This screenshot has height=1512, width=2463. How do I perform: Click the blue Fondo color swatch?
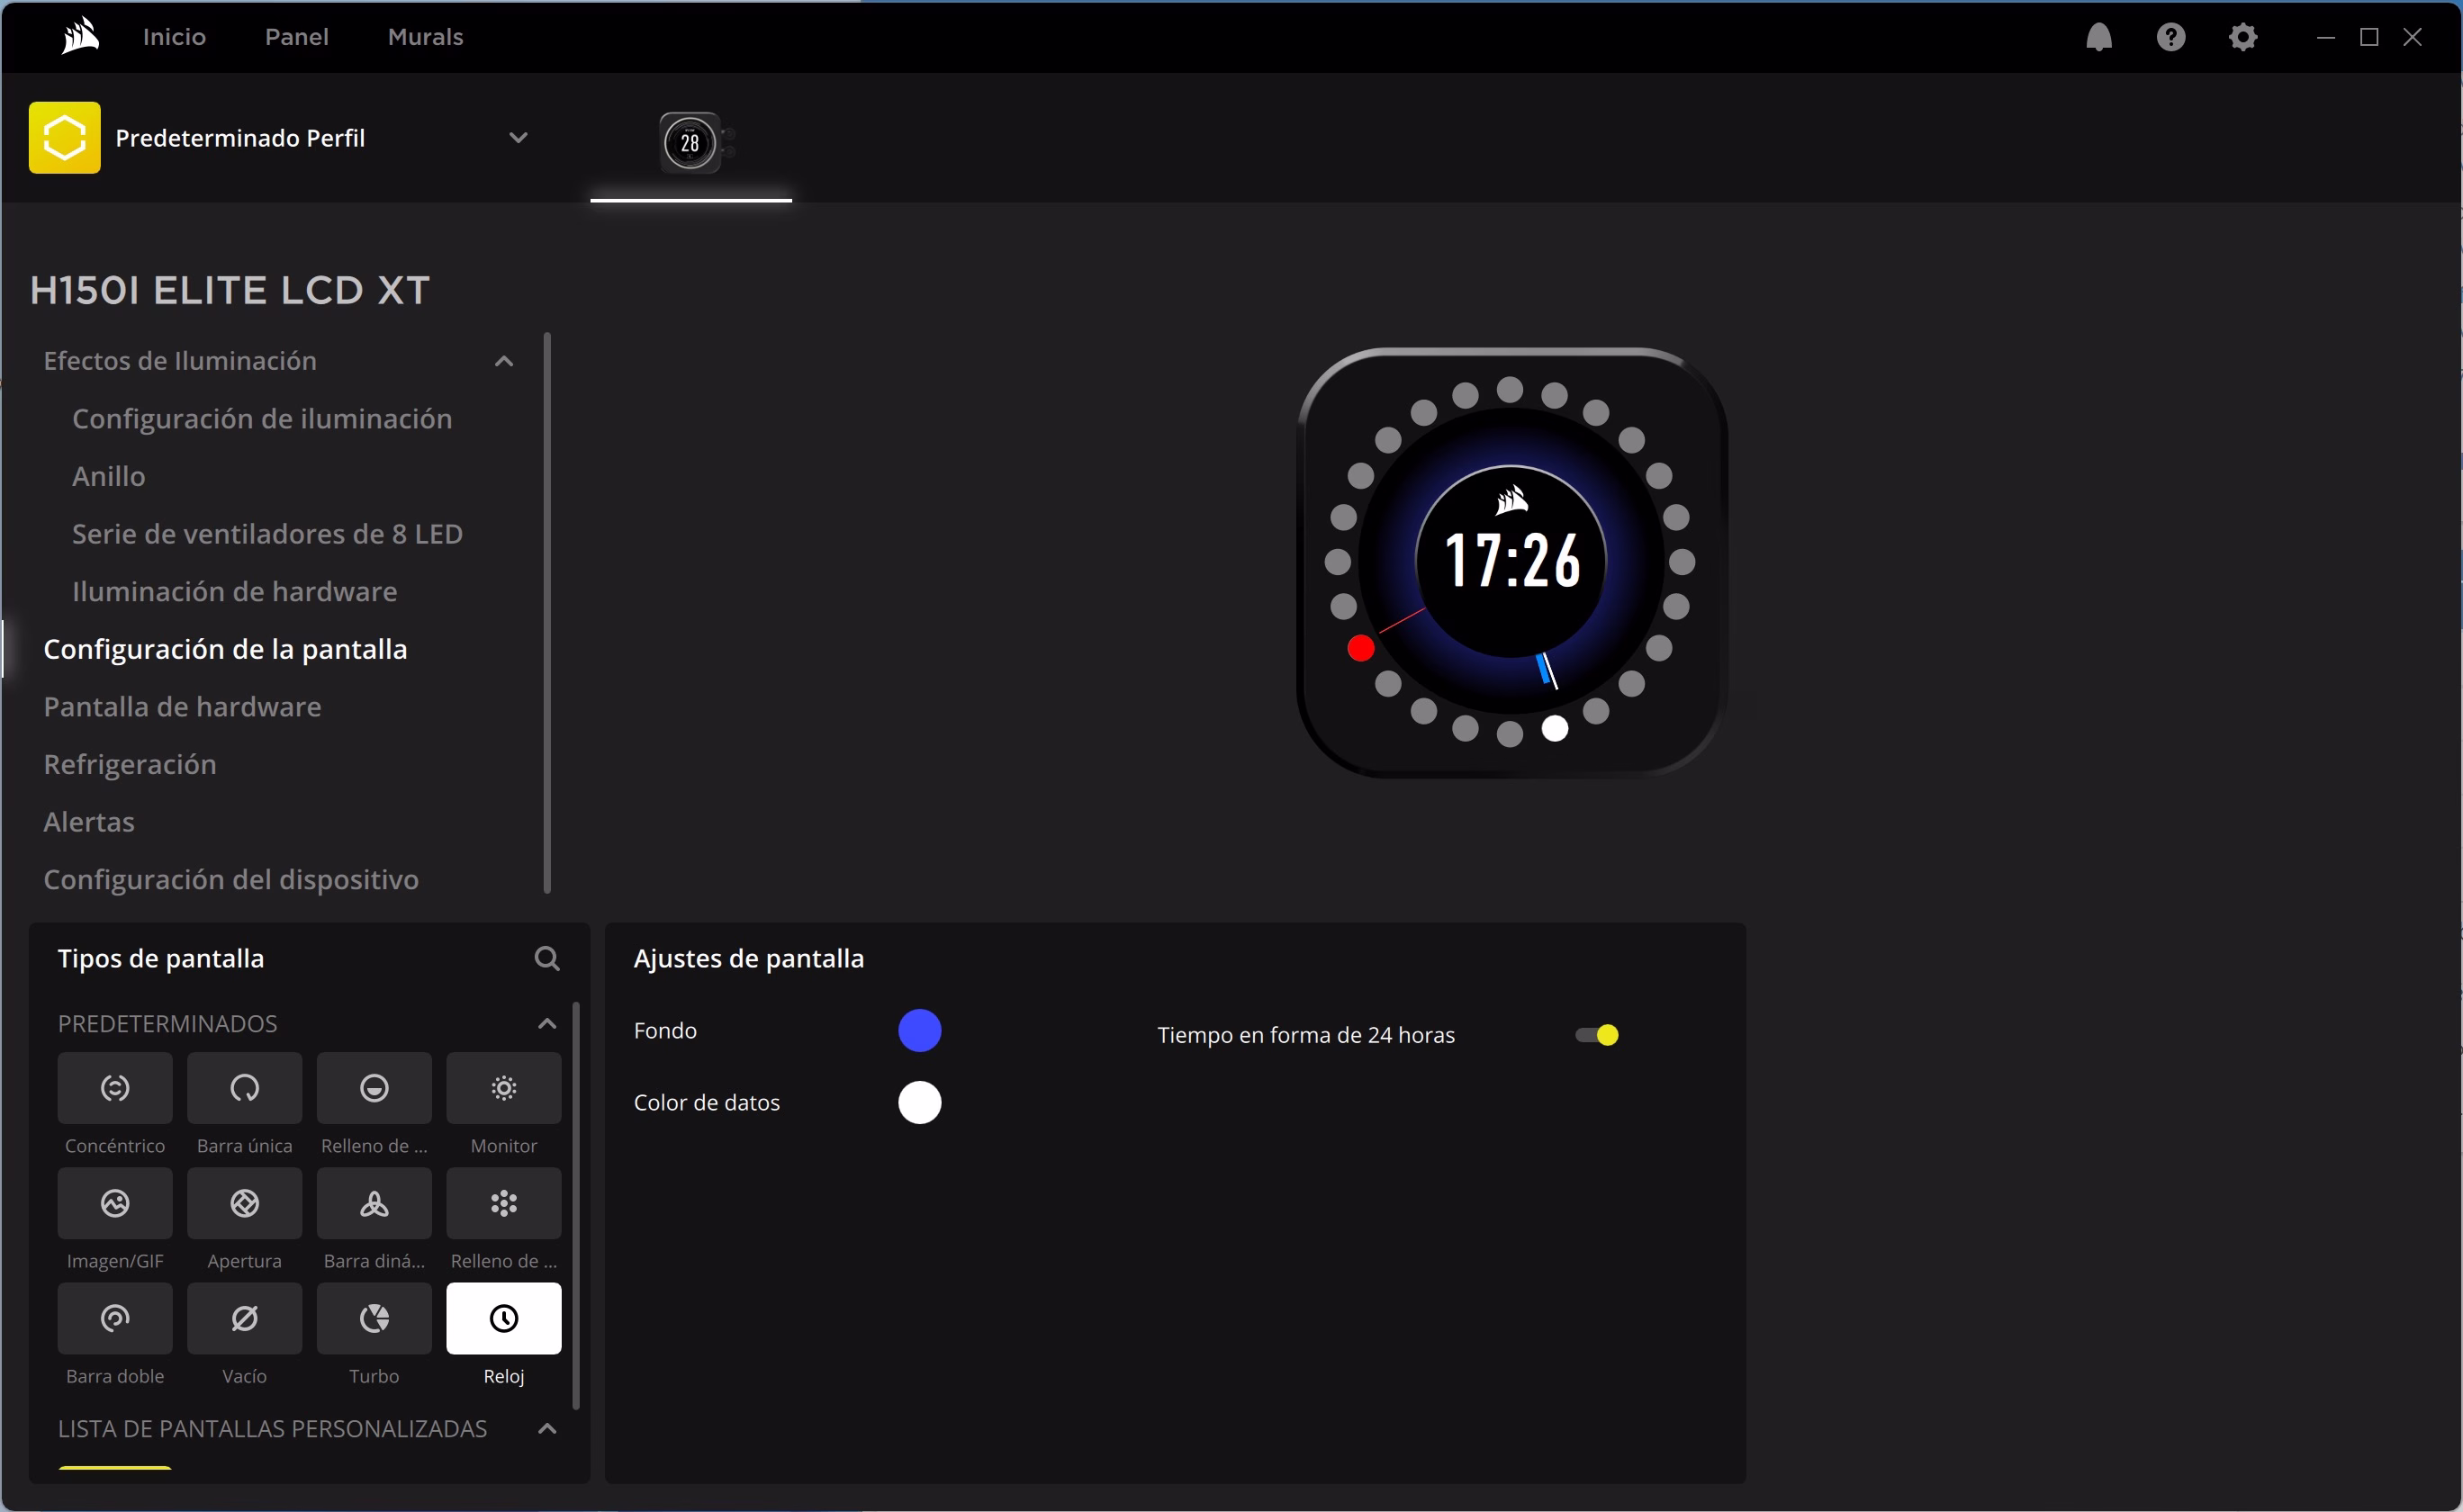[x=919, y=1031]
